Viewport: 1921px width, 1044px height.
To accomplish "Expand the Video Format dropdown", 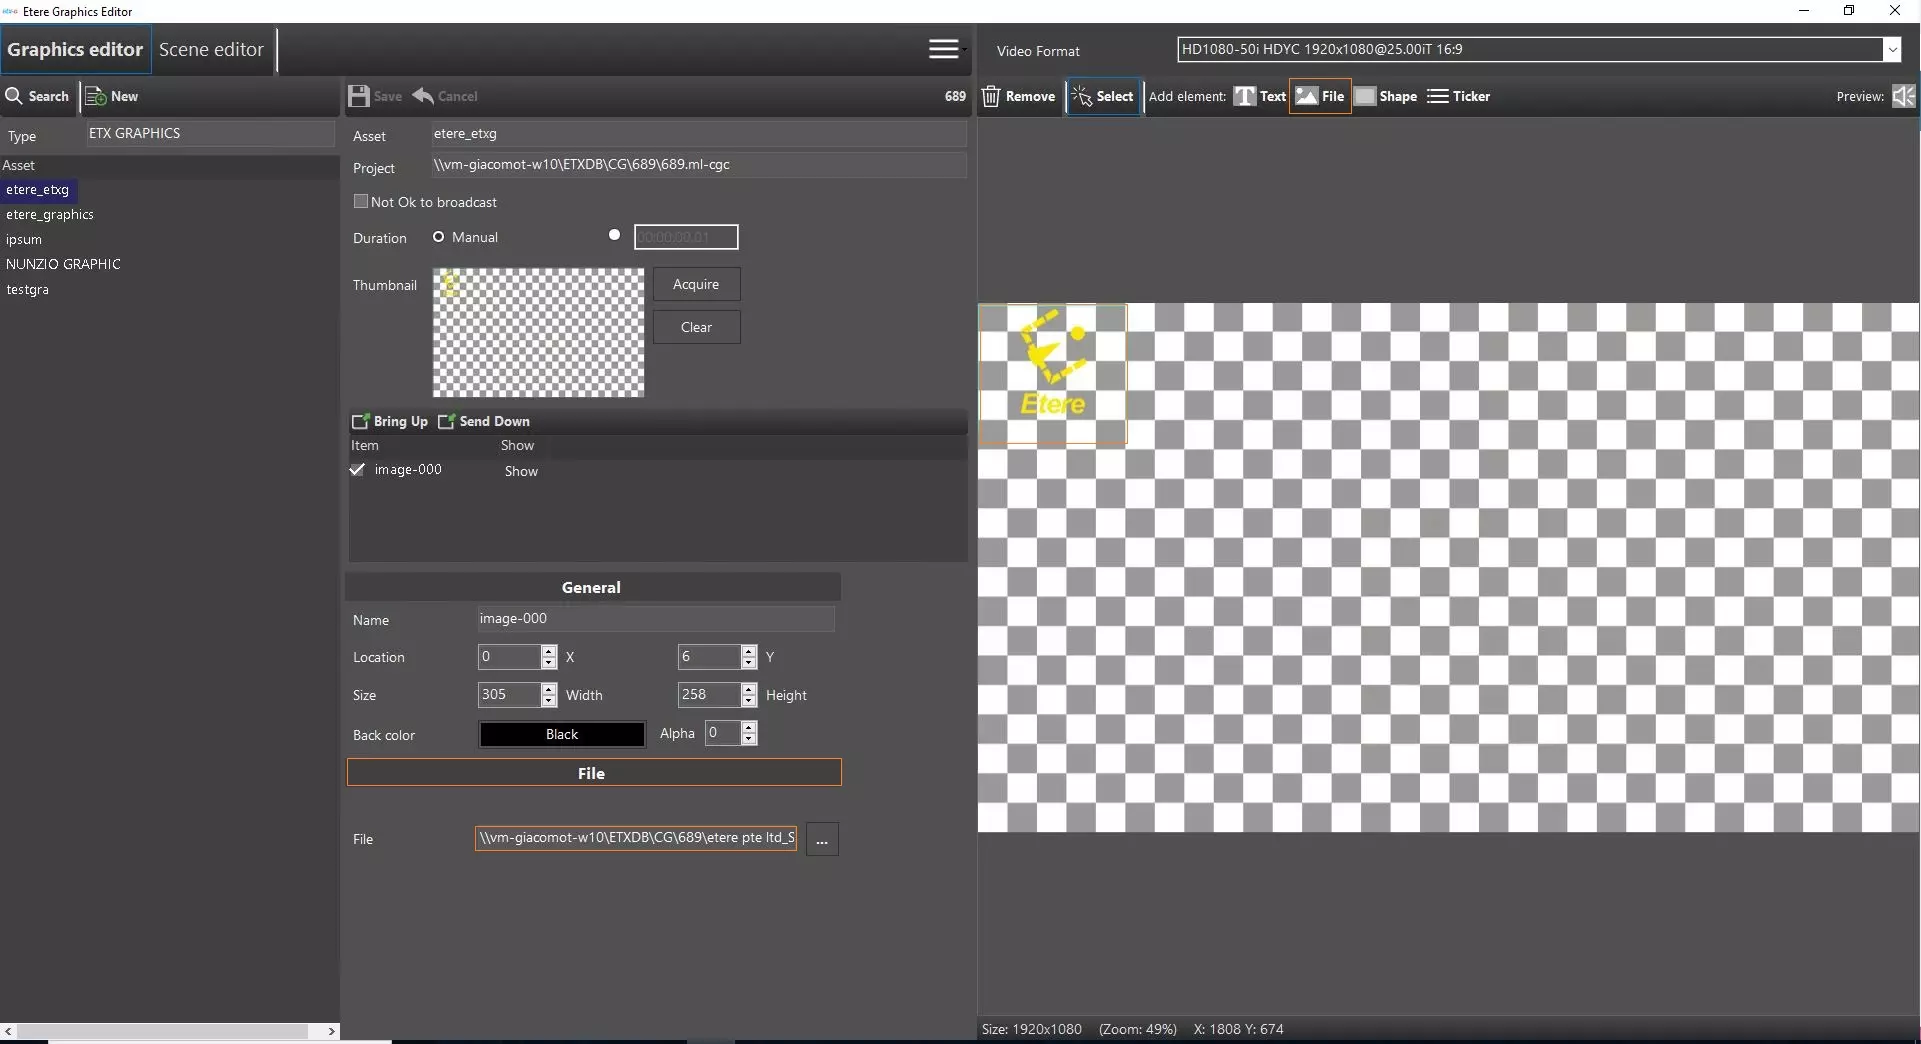I will [x=1891, y=49].
